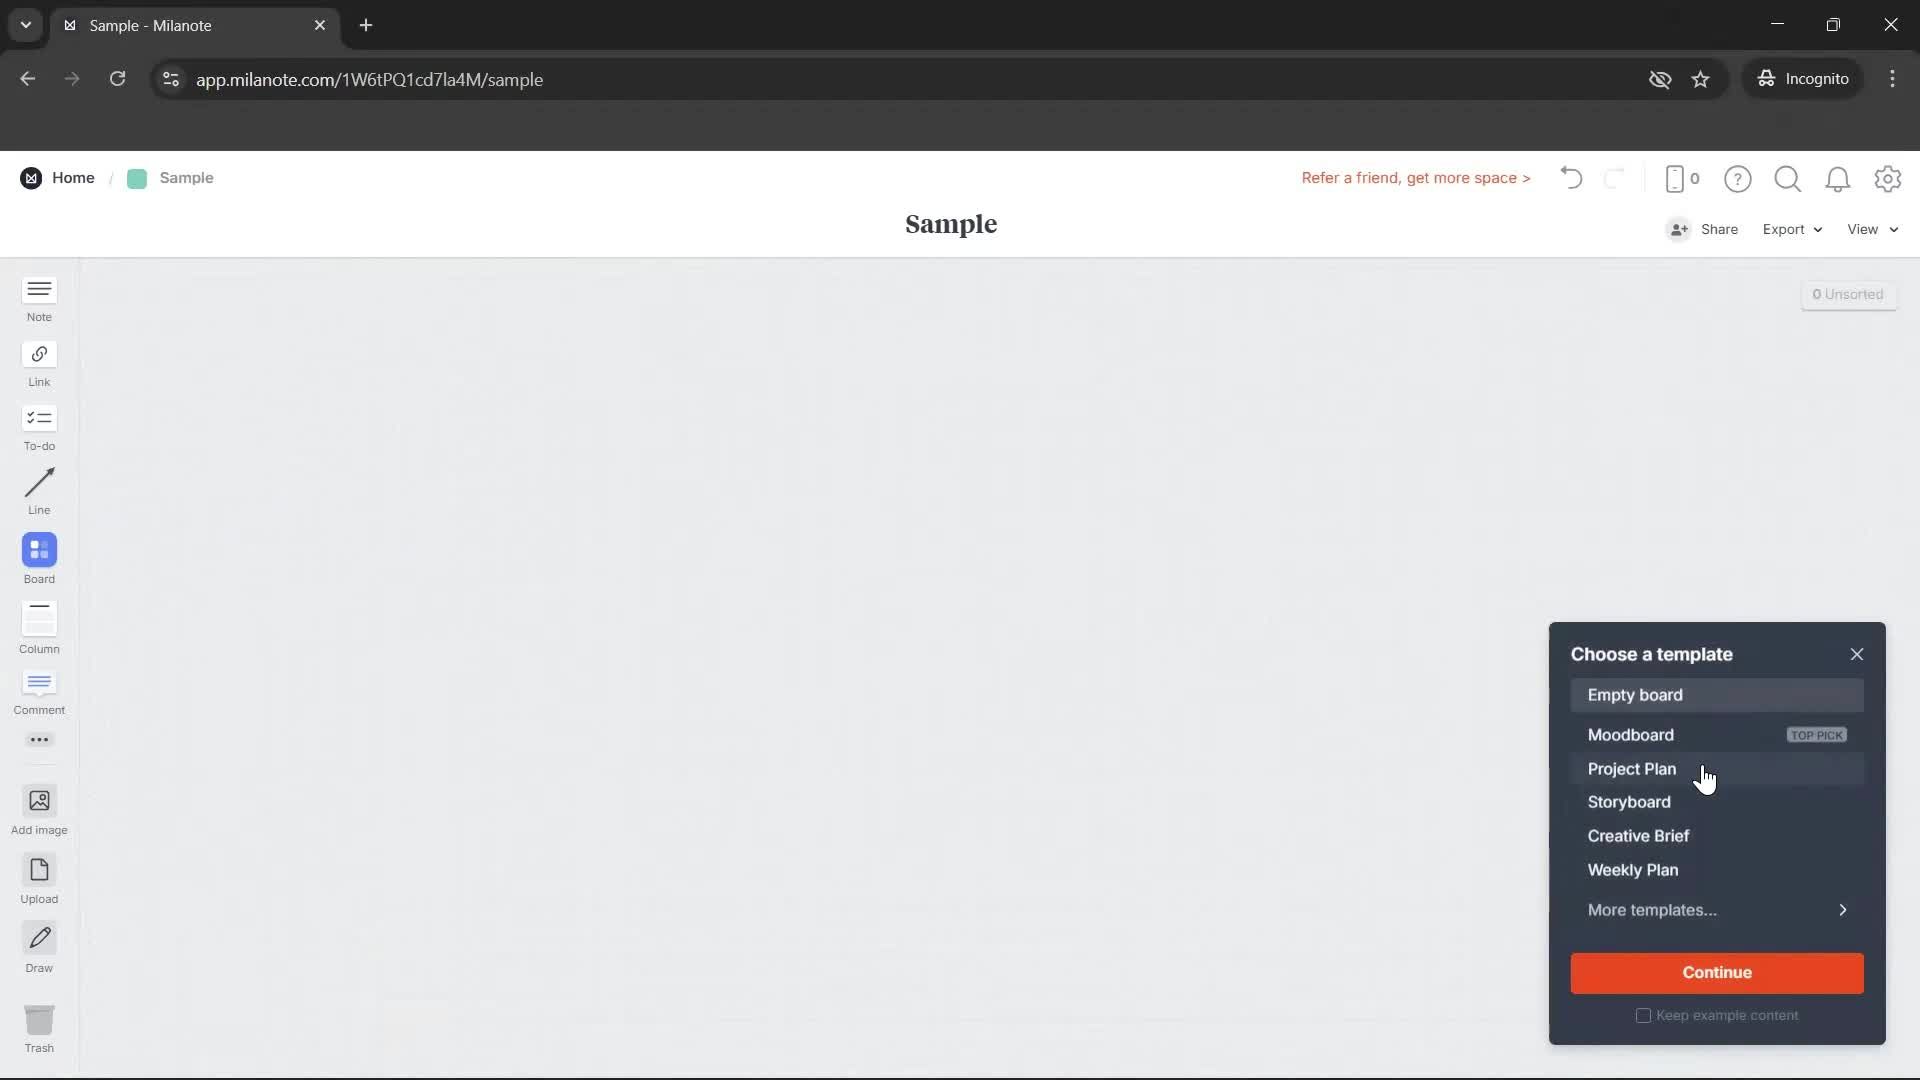
Task: Open the notifications bell
Action: 1838,178
